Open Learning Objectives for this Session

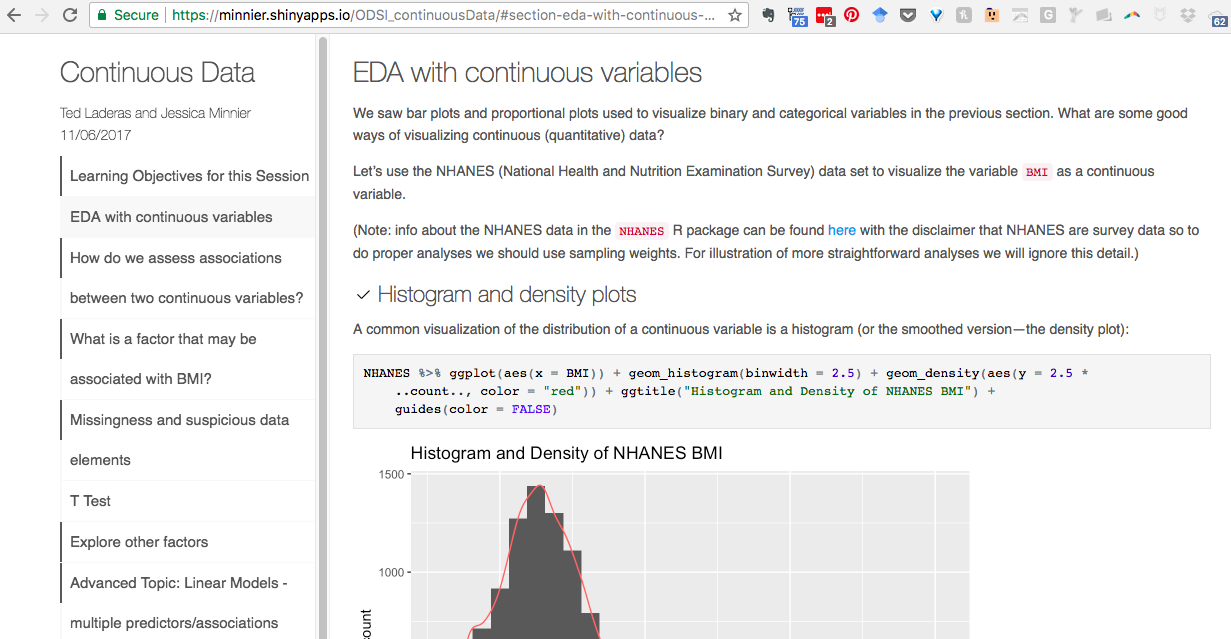tap(187, 176)
